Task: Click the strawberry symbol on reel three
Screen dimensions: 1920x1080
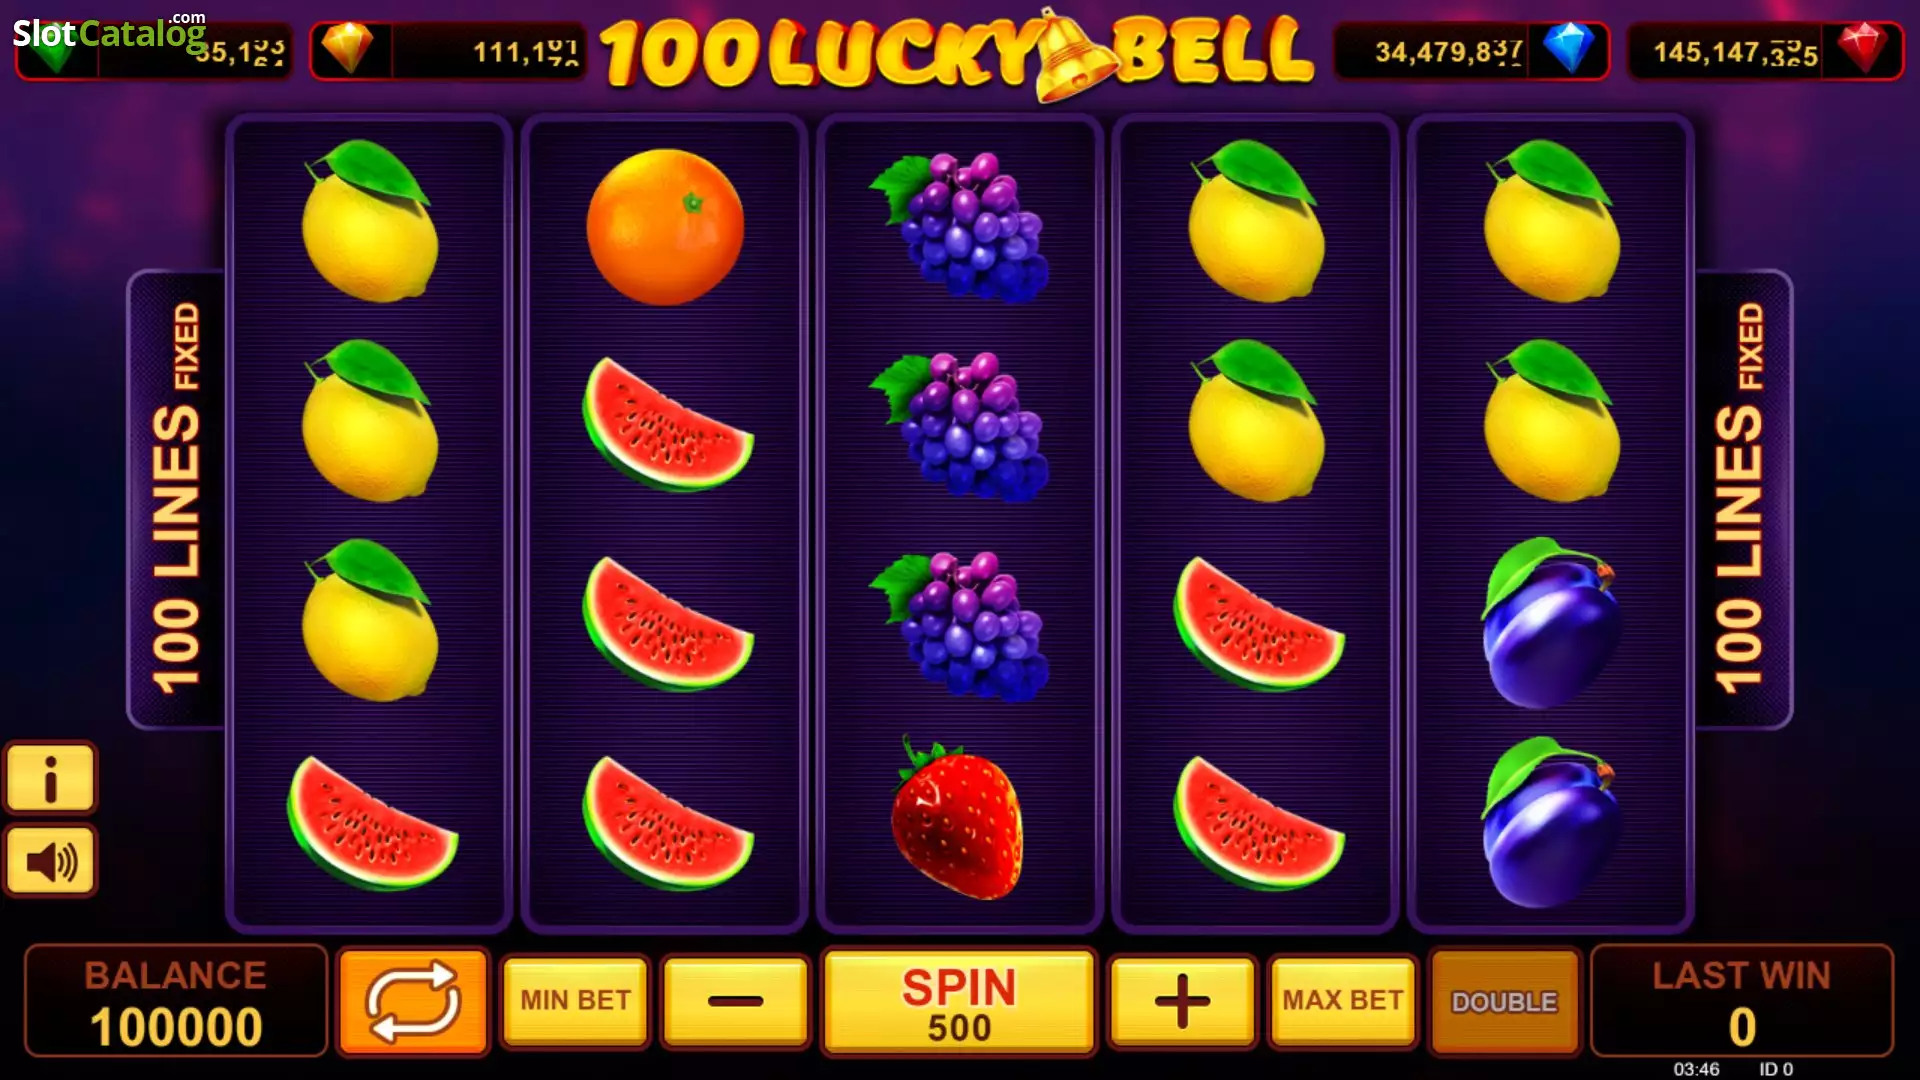Action: tap(957, 820)
